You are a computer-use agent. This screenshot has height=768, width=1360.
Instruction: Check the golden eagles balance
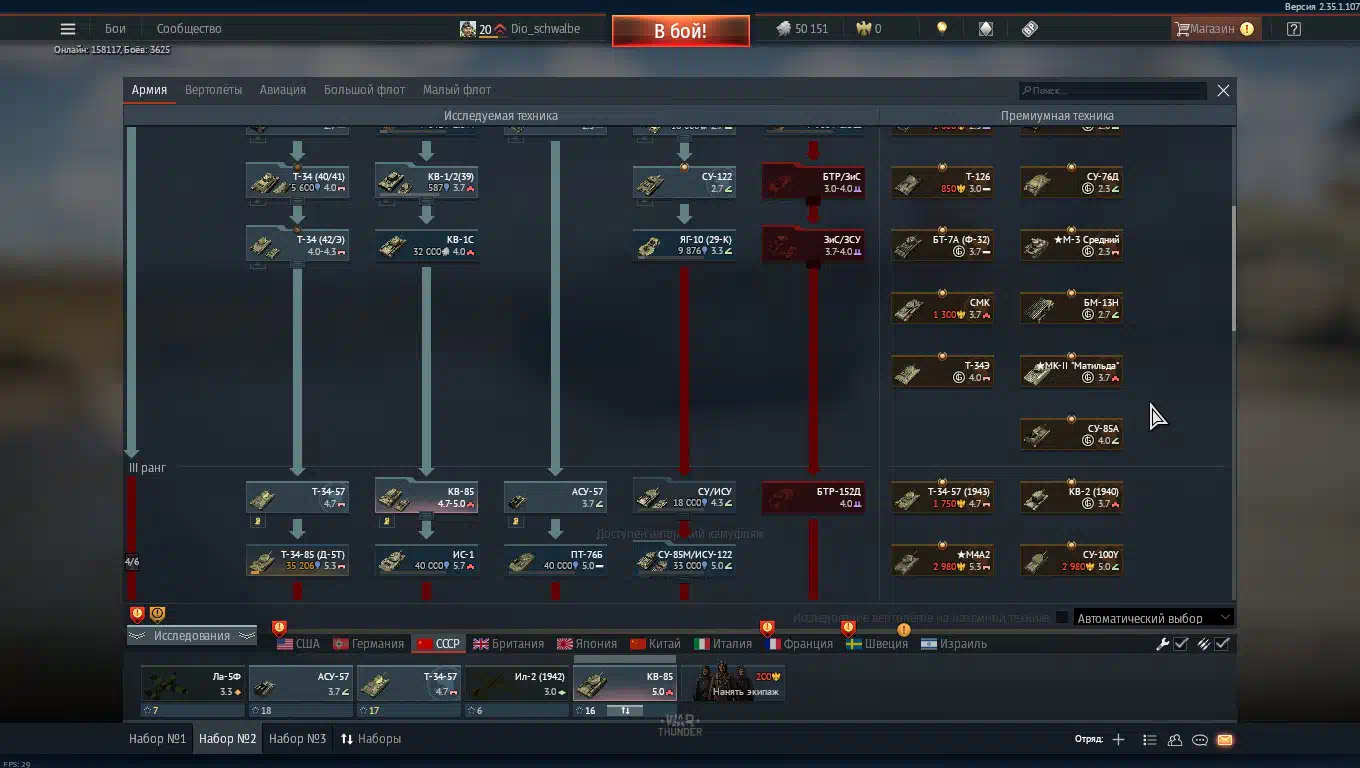pyautogui.click(x=868, y=29)
